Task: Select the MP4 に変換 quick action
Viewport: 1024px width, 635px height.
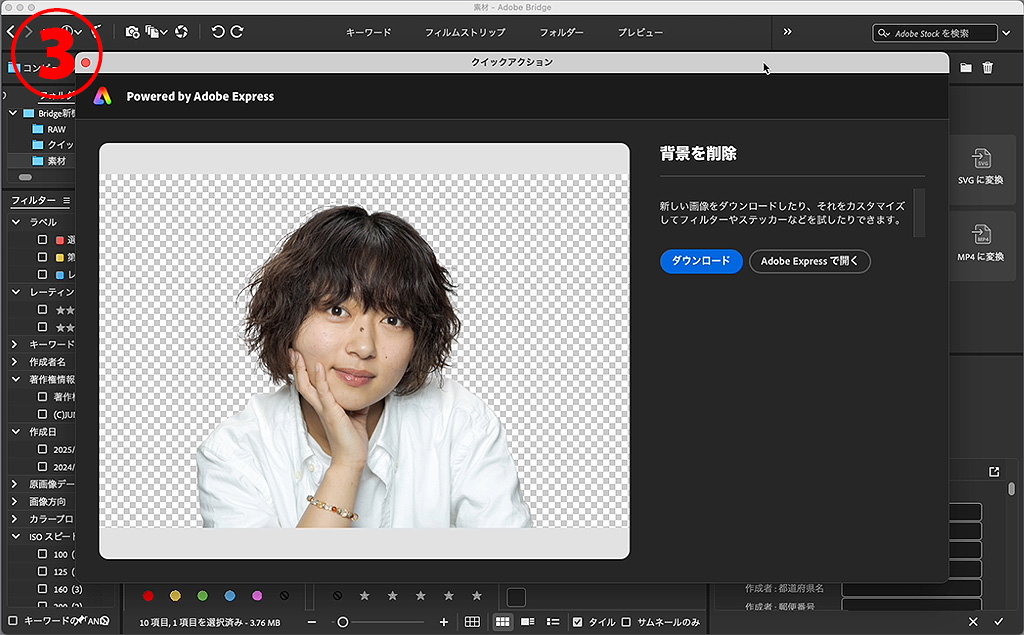Action: click(981, 243)
